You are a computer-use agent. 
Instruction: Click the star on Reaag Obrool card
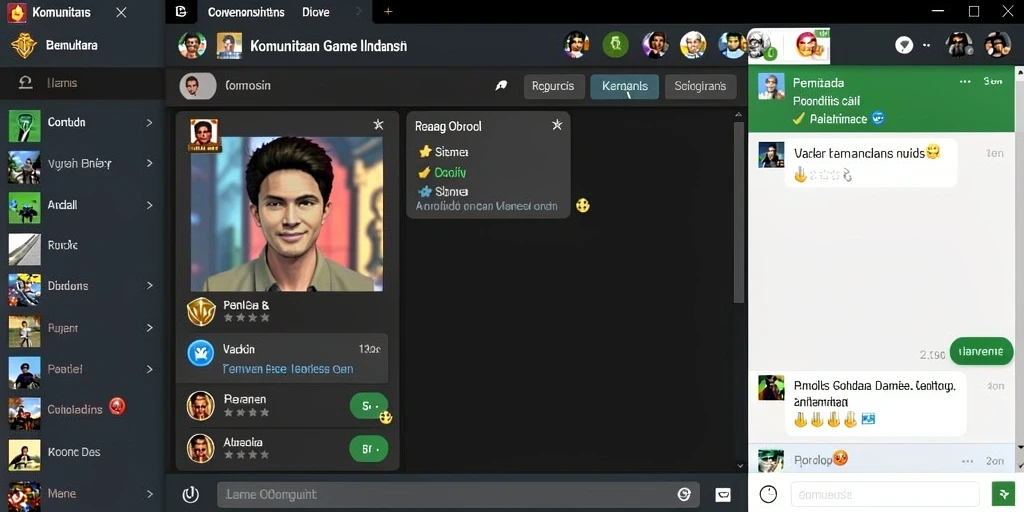tap(556, 125)
